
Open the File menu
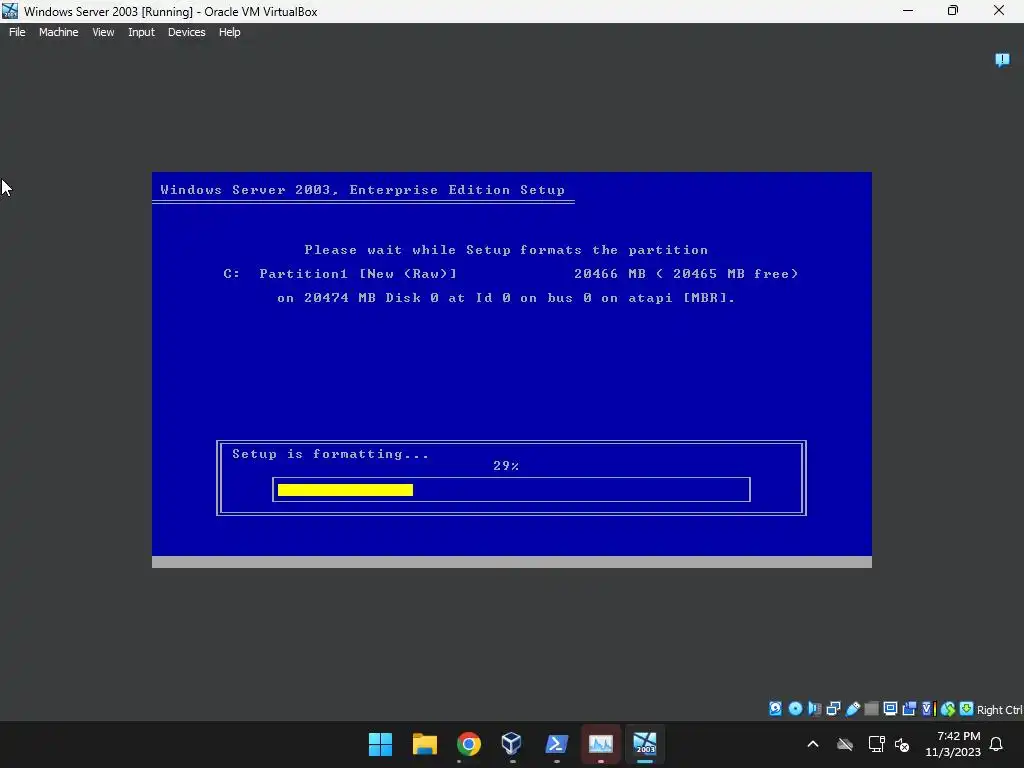tap(17, 32)
